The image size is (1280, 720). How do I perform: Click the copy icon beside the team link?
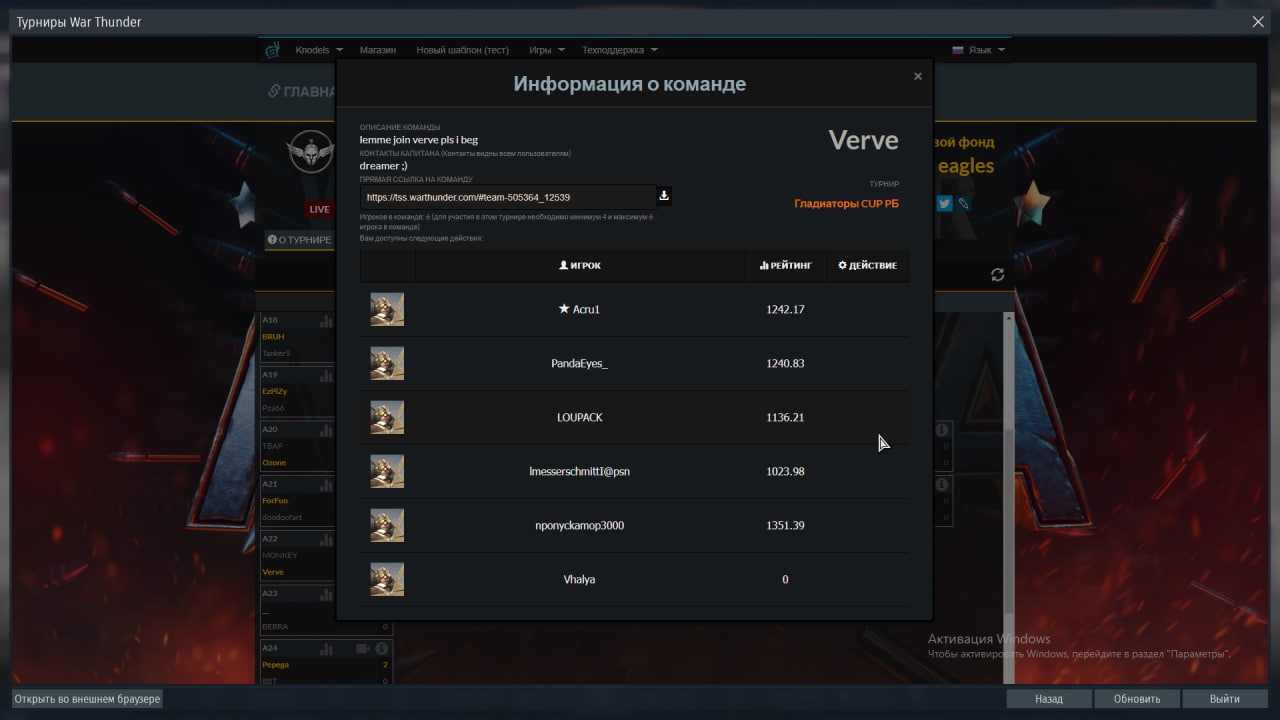tap(663, 196)
